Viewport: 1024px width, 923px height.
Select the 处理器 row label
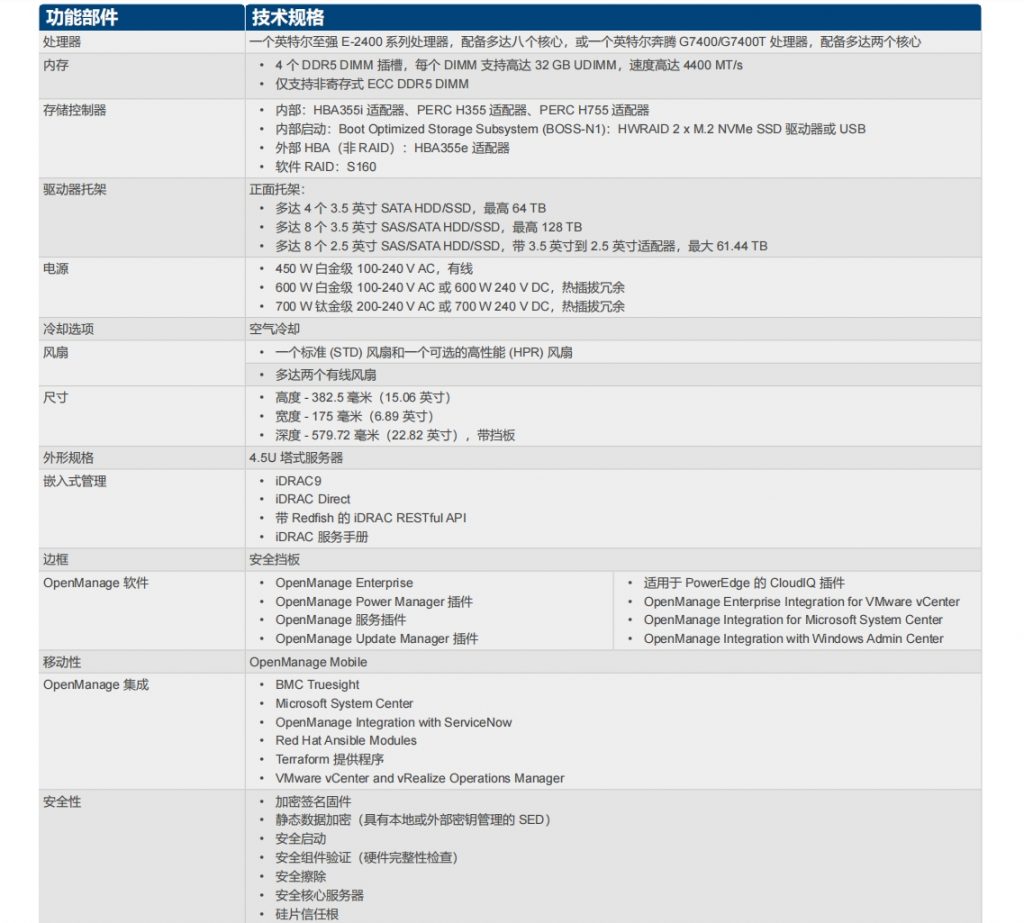(x=62, y=42)
